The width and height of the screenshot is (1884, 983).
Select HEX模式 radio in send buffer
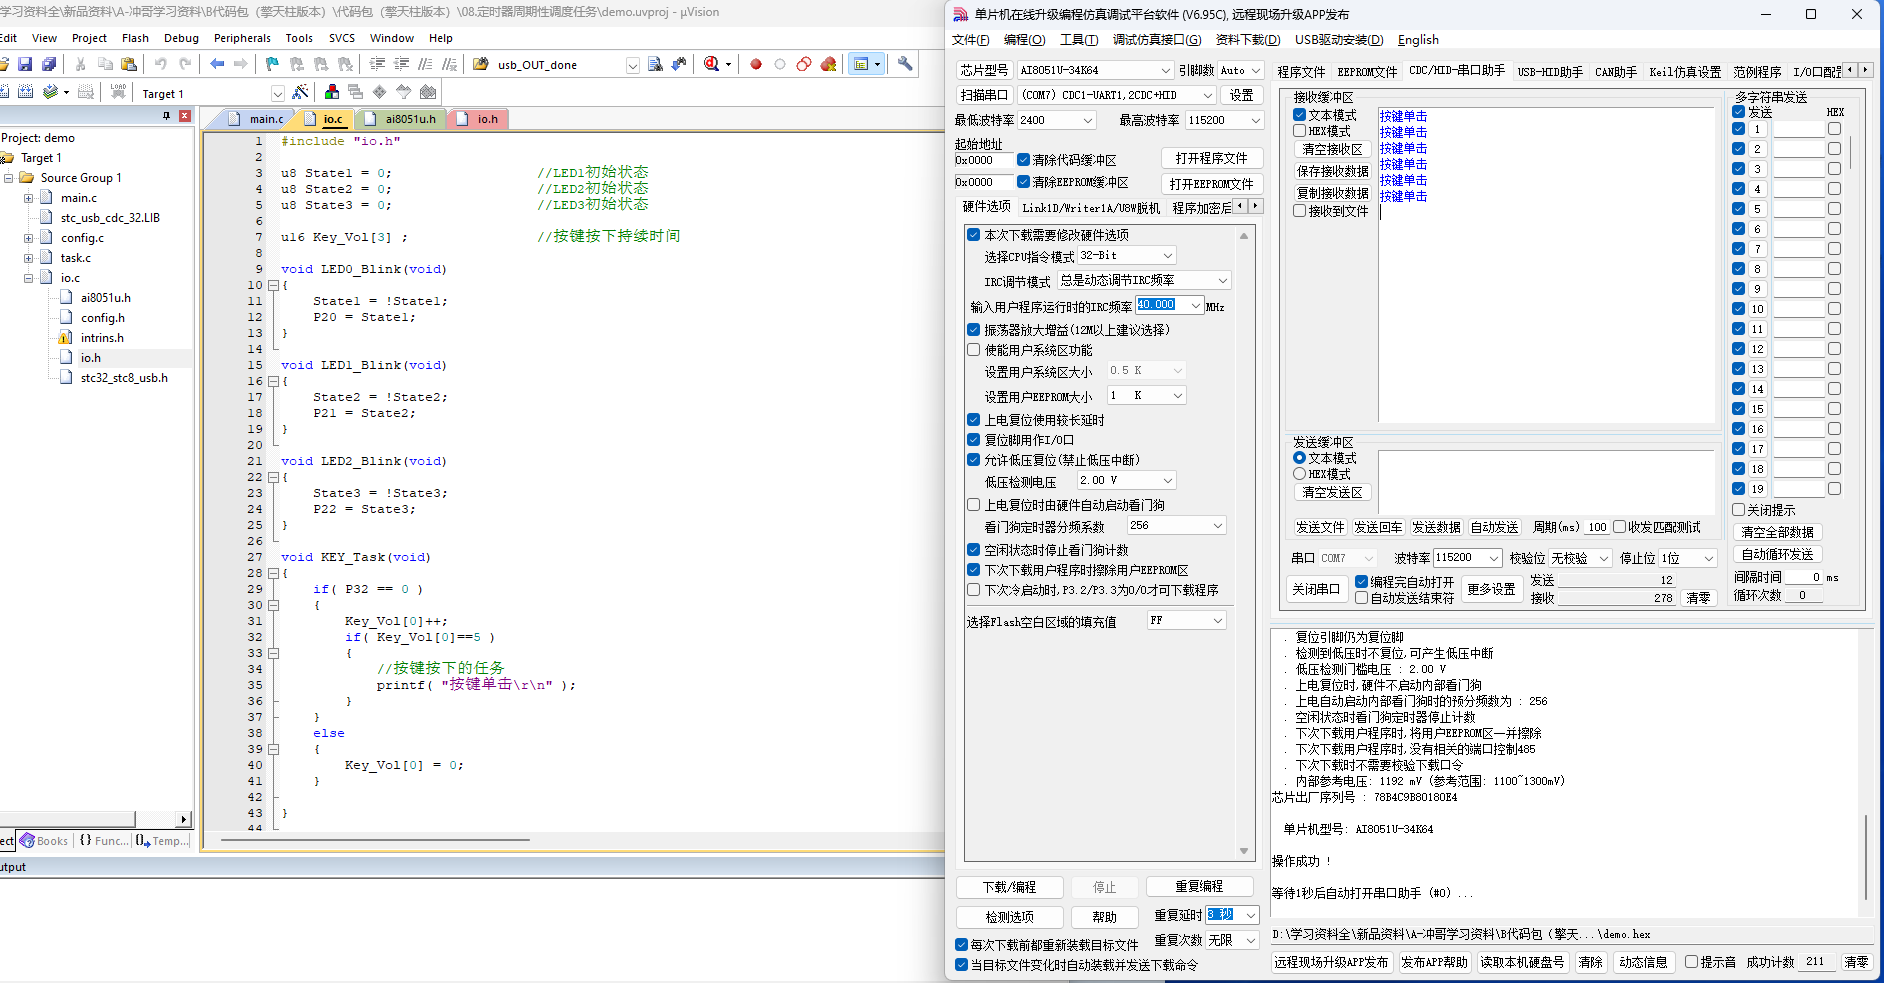coord(1300,474)
